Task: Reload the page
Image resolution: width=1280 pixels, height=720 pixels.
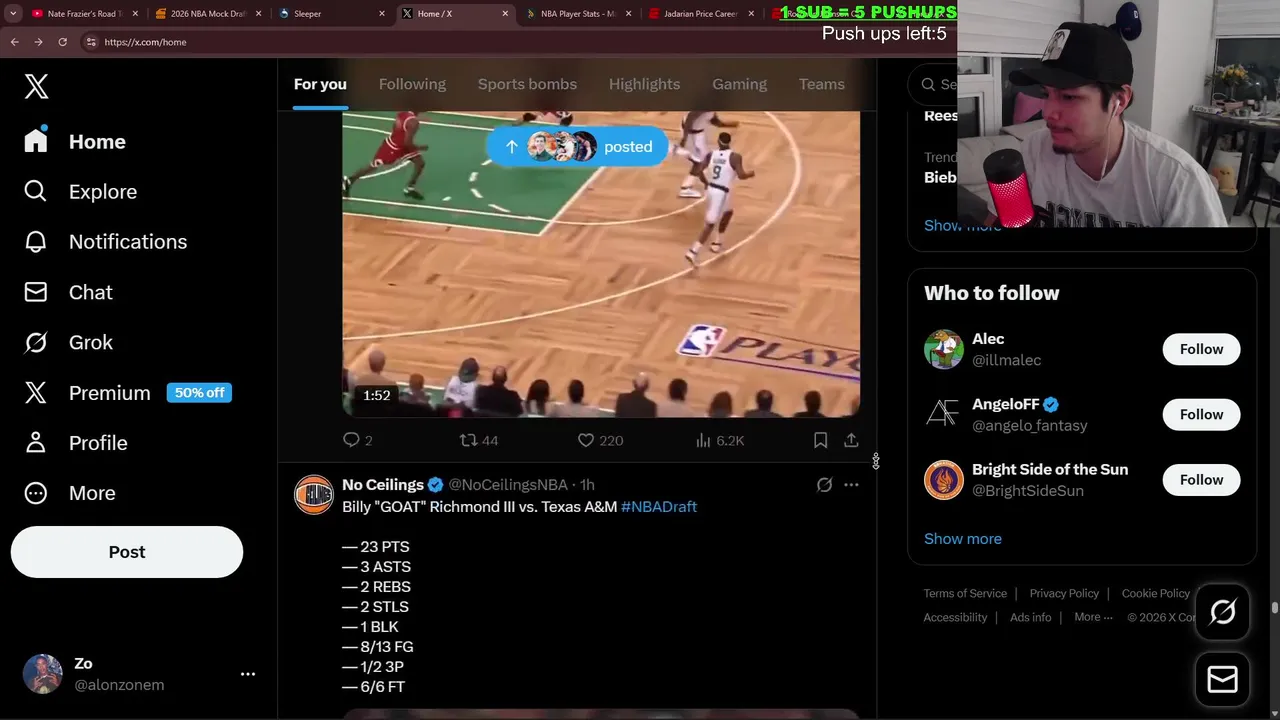Action: [x=62, y=42]
